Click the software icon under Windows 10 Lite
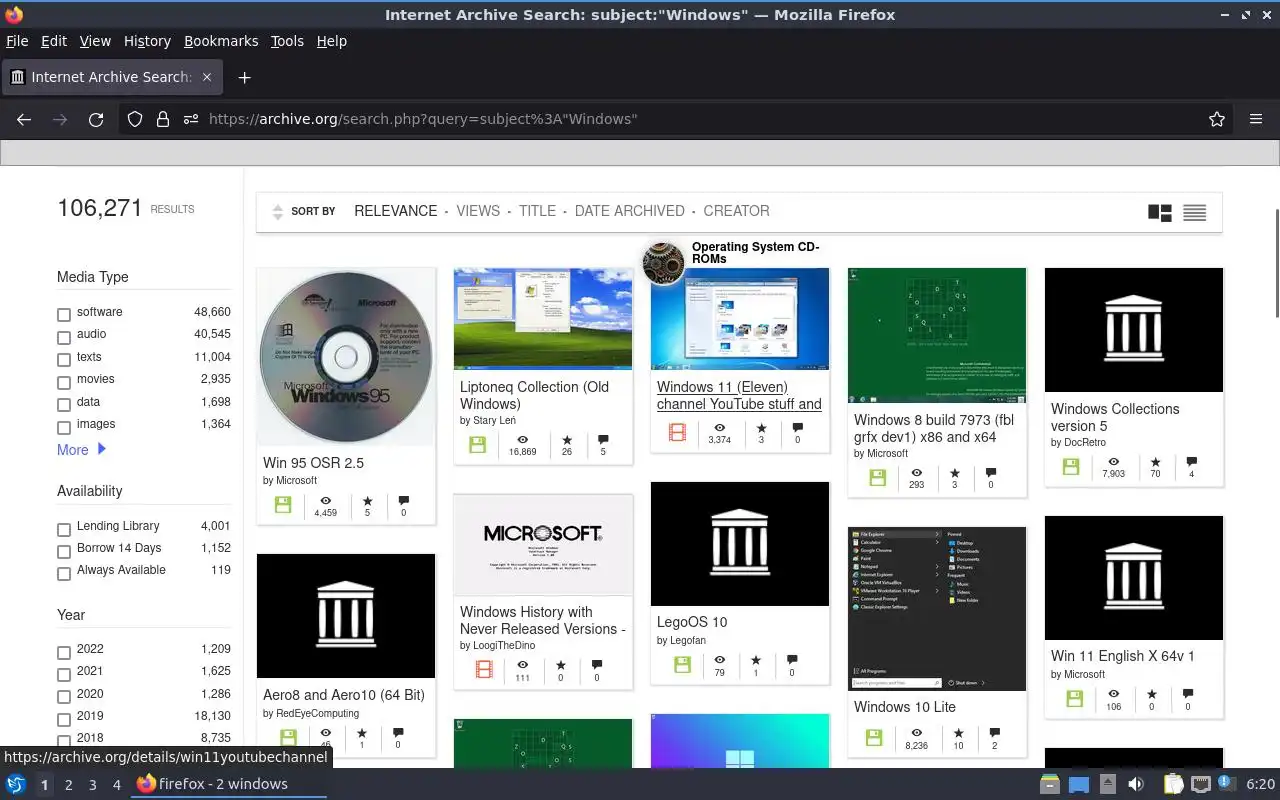This screenshot has height=800, width=1280. [874, 738]
